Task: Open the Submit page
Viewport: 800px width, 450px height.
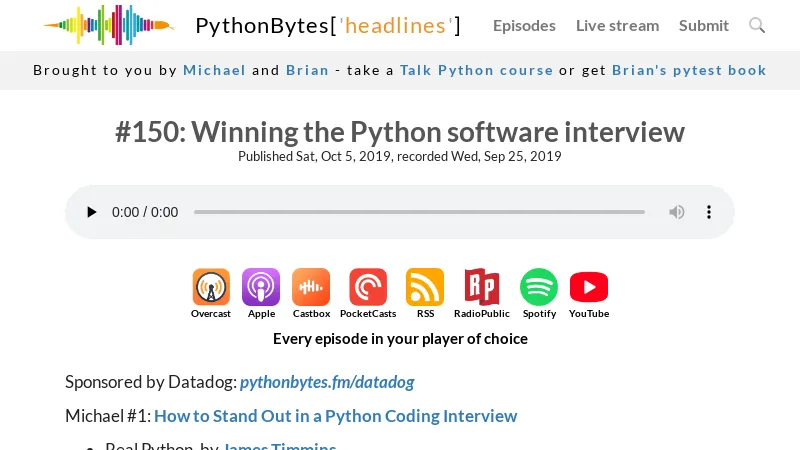Action: click(704, 25)
